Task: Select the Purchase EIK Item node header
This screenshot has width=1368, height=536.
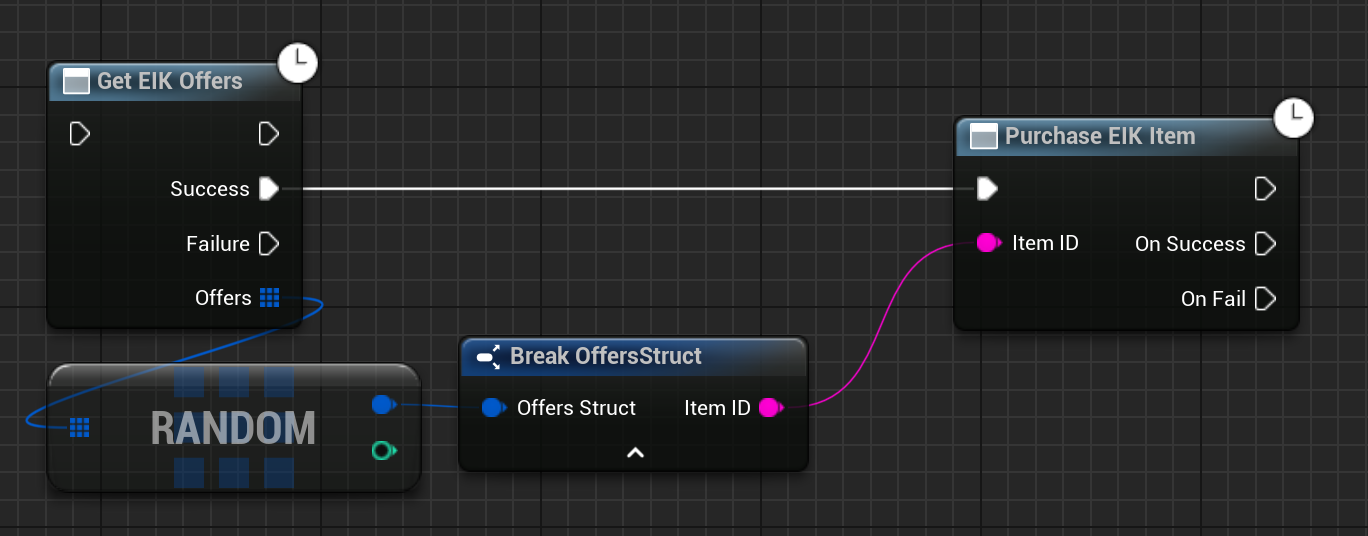Action: coord(1100,137)
